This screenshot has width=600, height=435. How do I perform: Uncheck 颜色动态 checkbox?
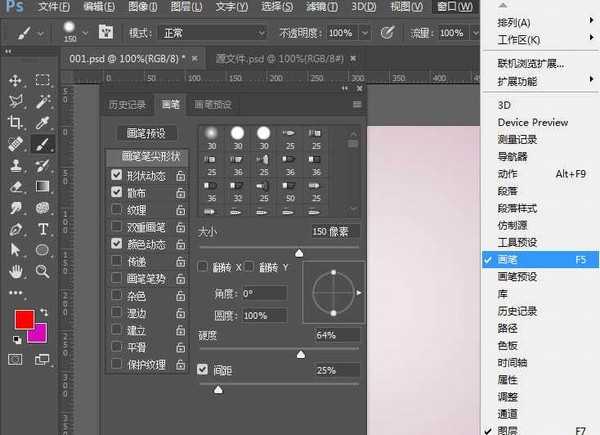[x=116, y=243]
